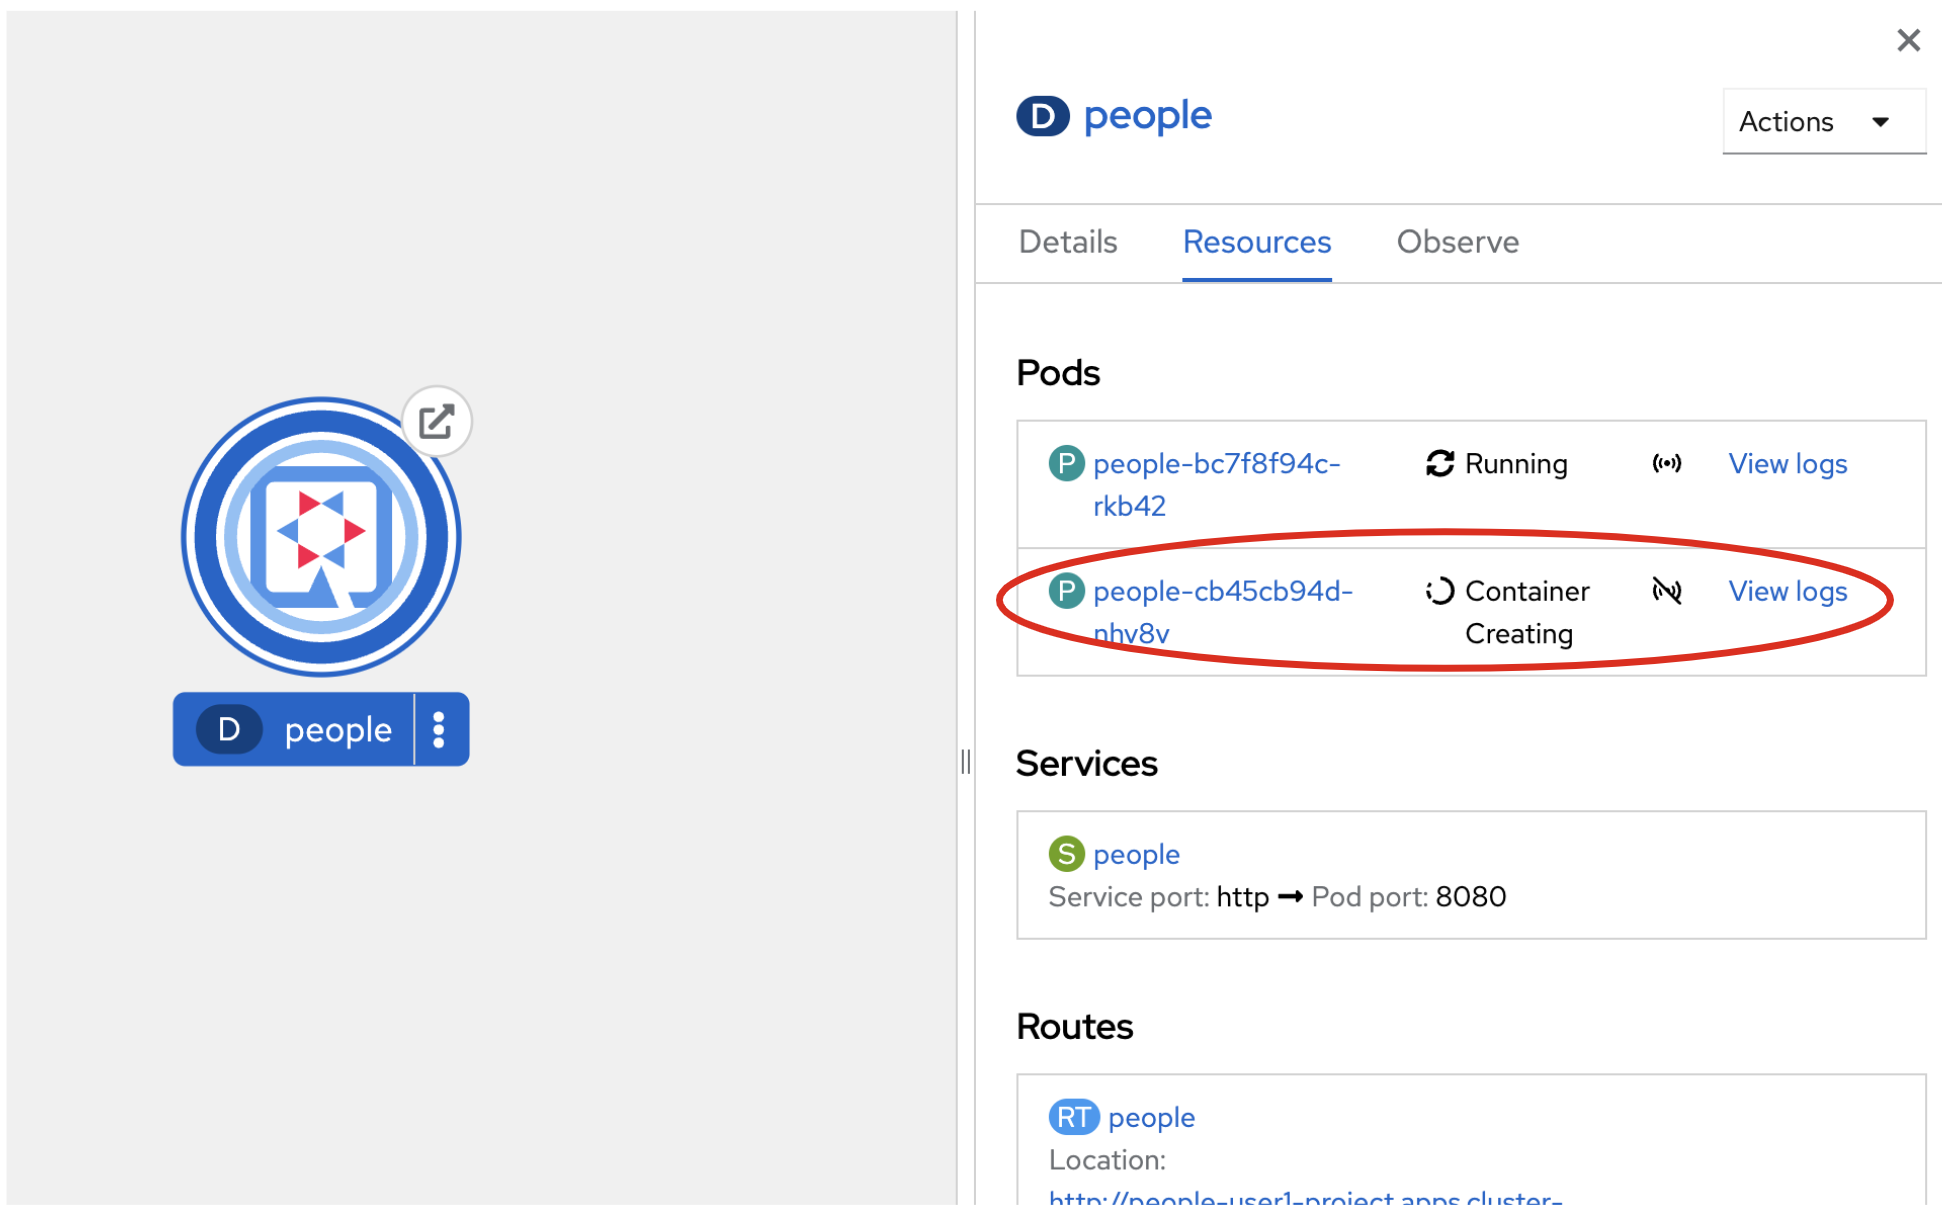Click the RT route badge icon
The height and width of the screenshot is (1218, 1942).
pyautogui.click(x=1073, y=1117)
